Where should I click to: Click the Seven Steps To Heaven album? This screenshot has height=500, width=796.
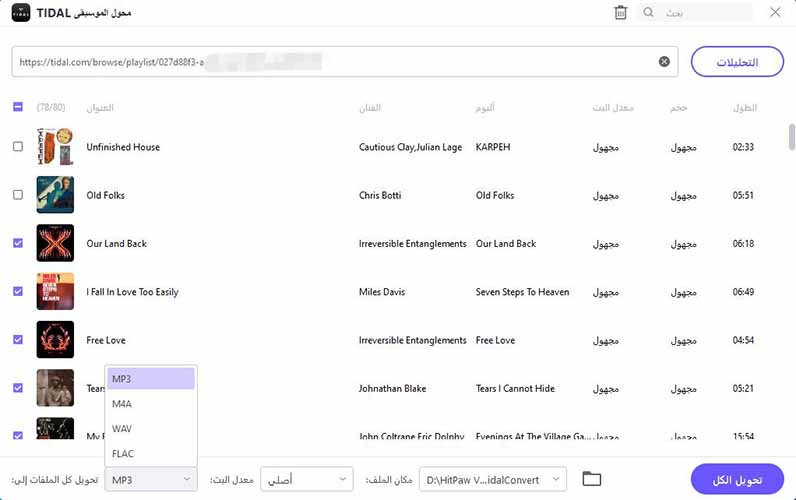(522, 292)
